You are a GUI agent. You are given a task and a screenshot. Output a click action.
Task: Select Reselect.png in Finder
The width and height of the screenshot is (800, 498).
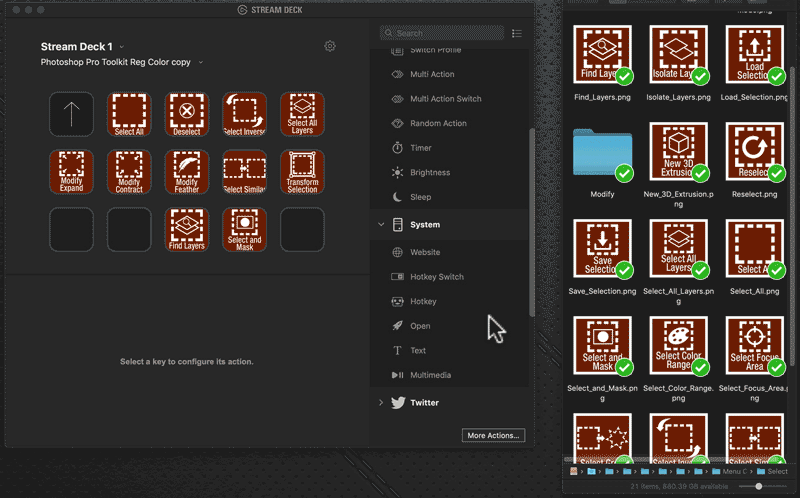click(x=755, y=151)
